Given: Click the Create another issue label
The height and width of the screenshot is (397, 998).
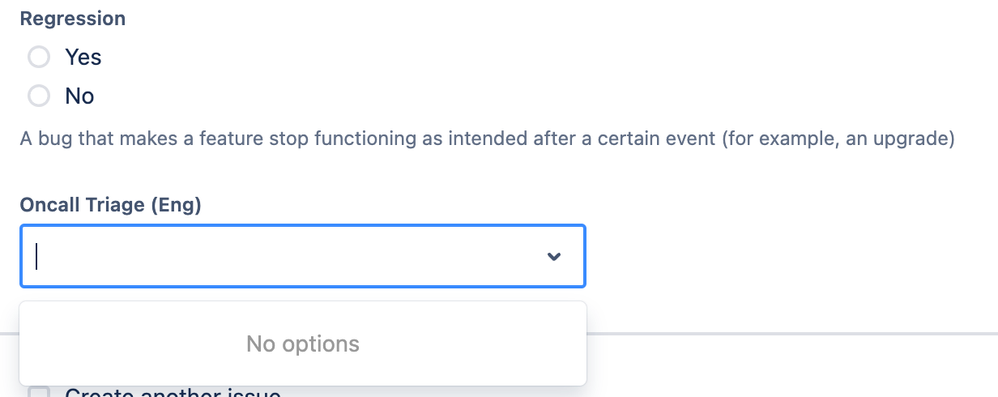Looking at the screenshot, I should pyautogui.click(x=173, y=392).
